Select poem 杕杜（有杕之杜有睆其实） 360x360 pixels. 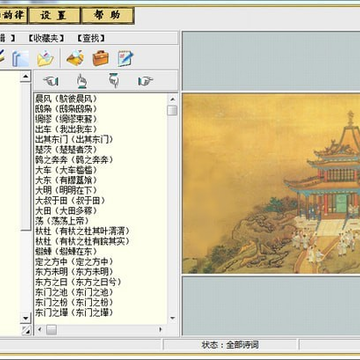click(82, 241)
